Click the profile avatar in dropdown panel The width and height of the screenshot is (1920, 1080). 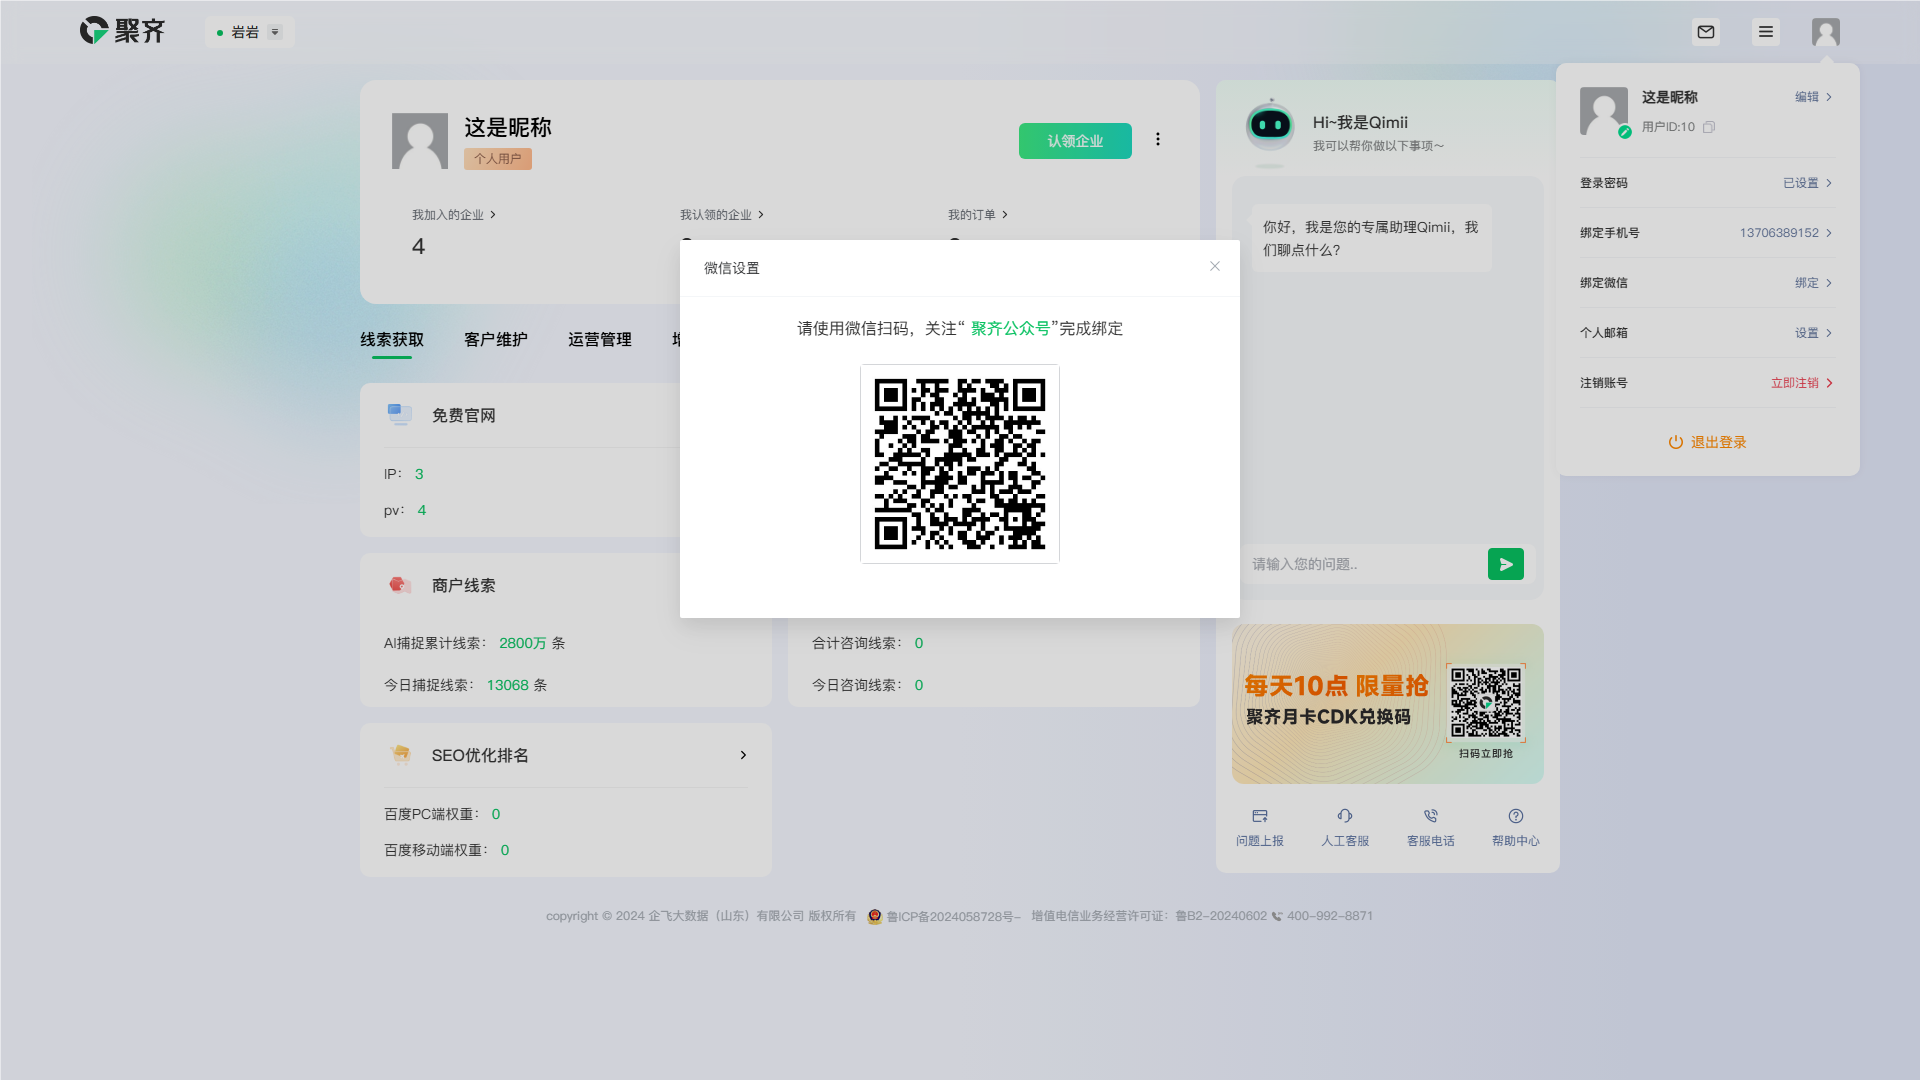(x=1604, y=111)
